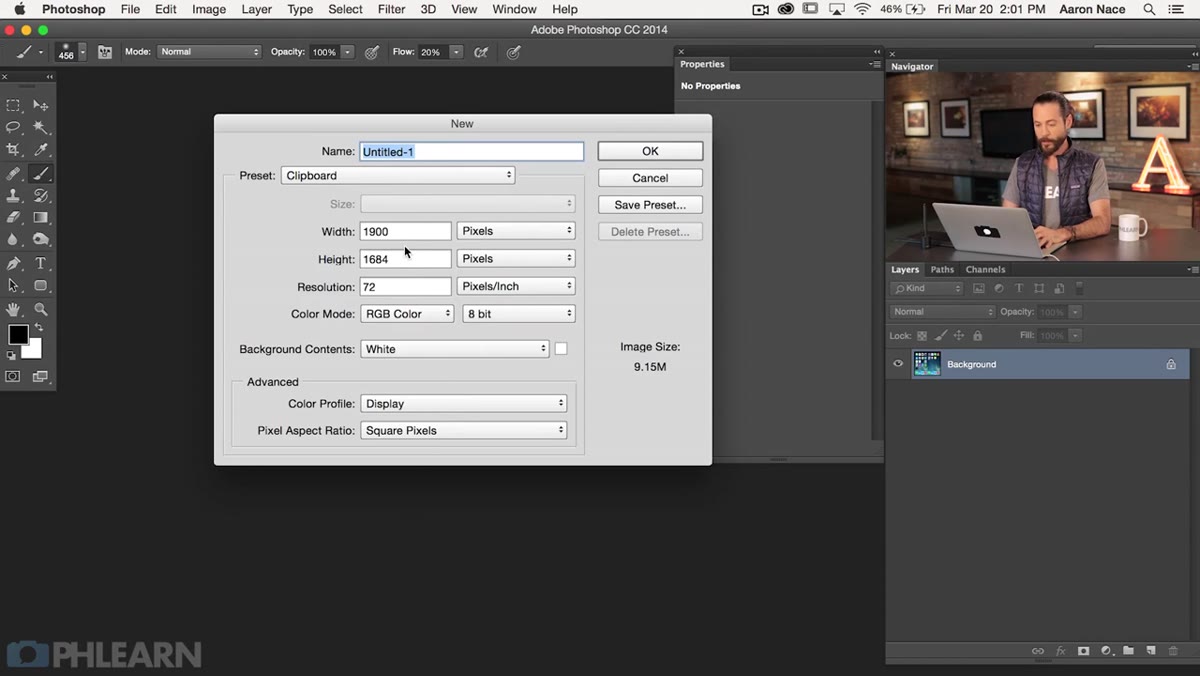1200x676 pixels.
Task: Open Background Contents White dropdown
Action: [x=455, y=349]
